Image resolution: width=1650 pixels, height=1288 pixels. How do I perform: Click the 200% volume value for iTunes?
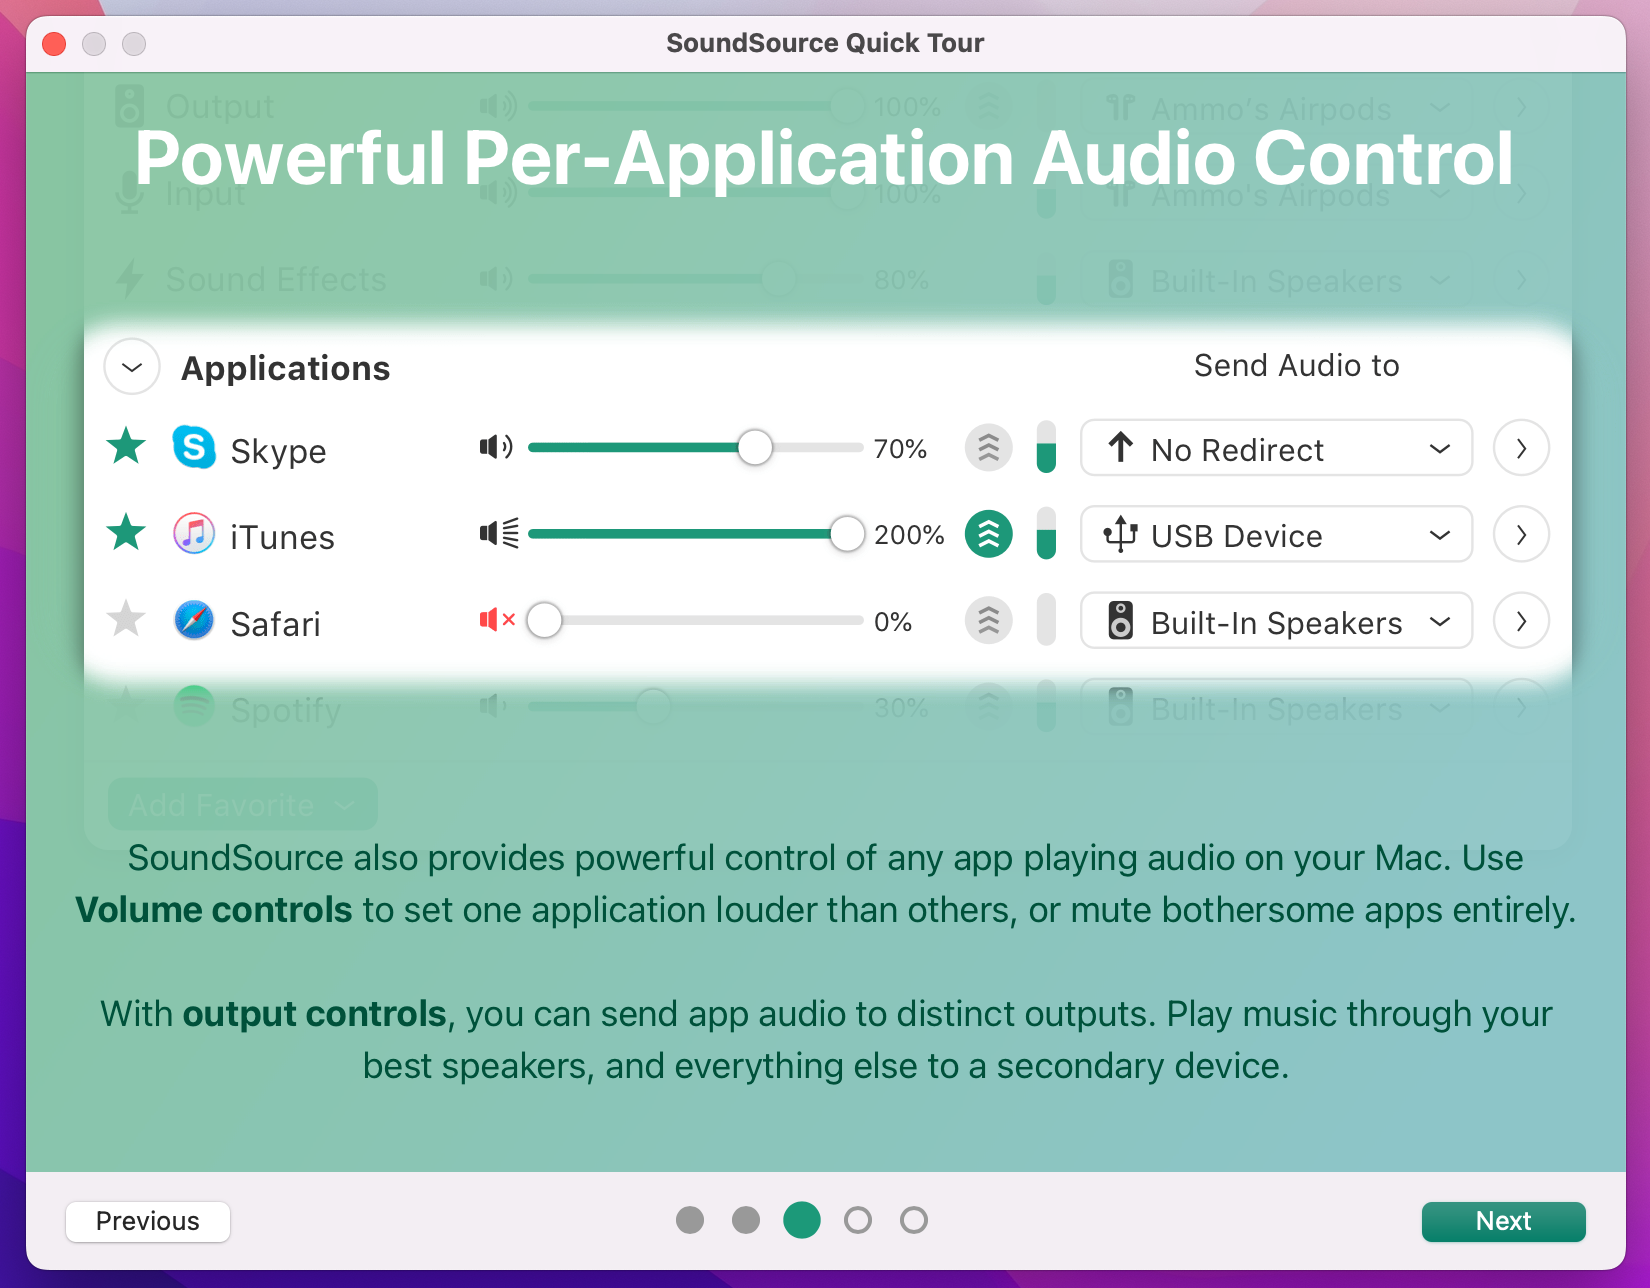909,535
